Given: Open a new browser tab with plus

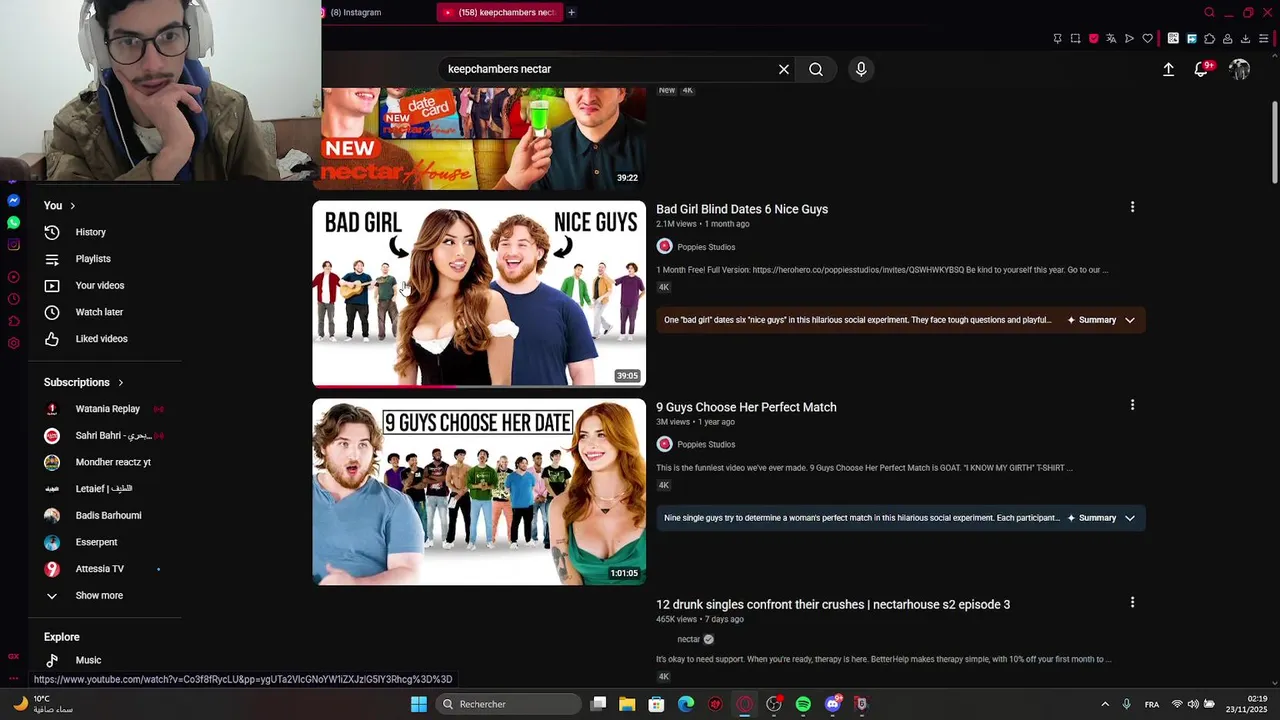Looking at the screenshot, I should 571,12.
